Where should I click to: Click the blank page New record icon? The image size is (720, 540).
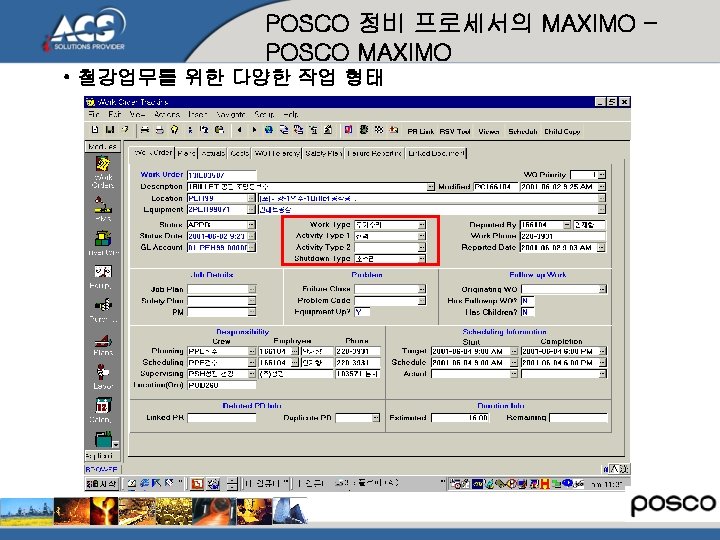95,130
